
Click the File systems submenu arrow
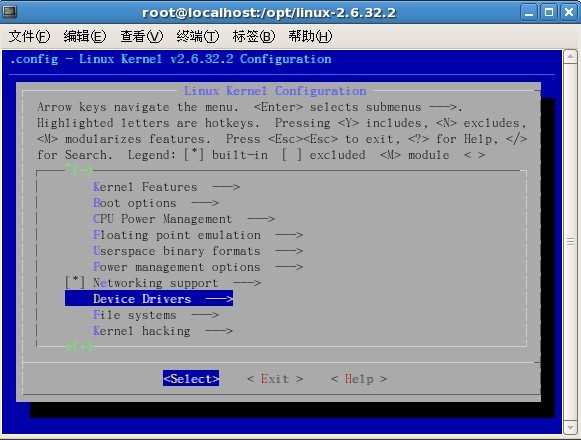(x=205, y=315)
